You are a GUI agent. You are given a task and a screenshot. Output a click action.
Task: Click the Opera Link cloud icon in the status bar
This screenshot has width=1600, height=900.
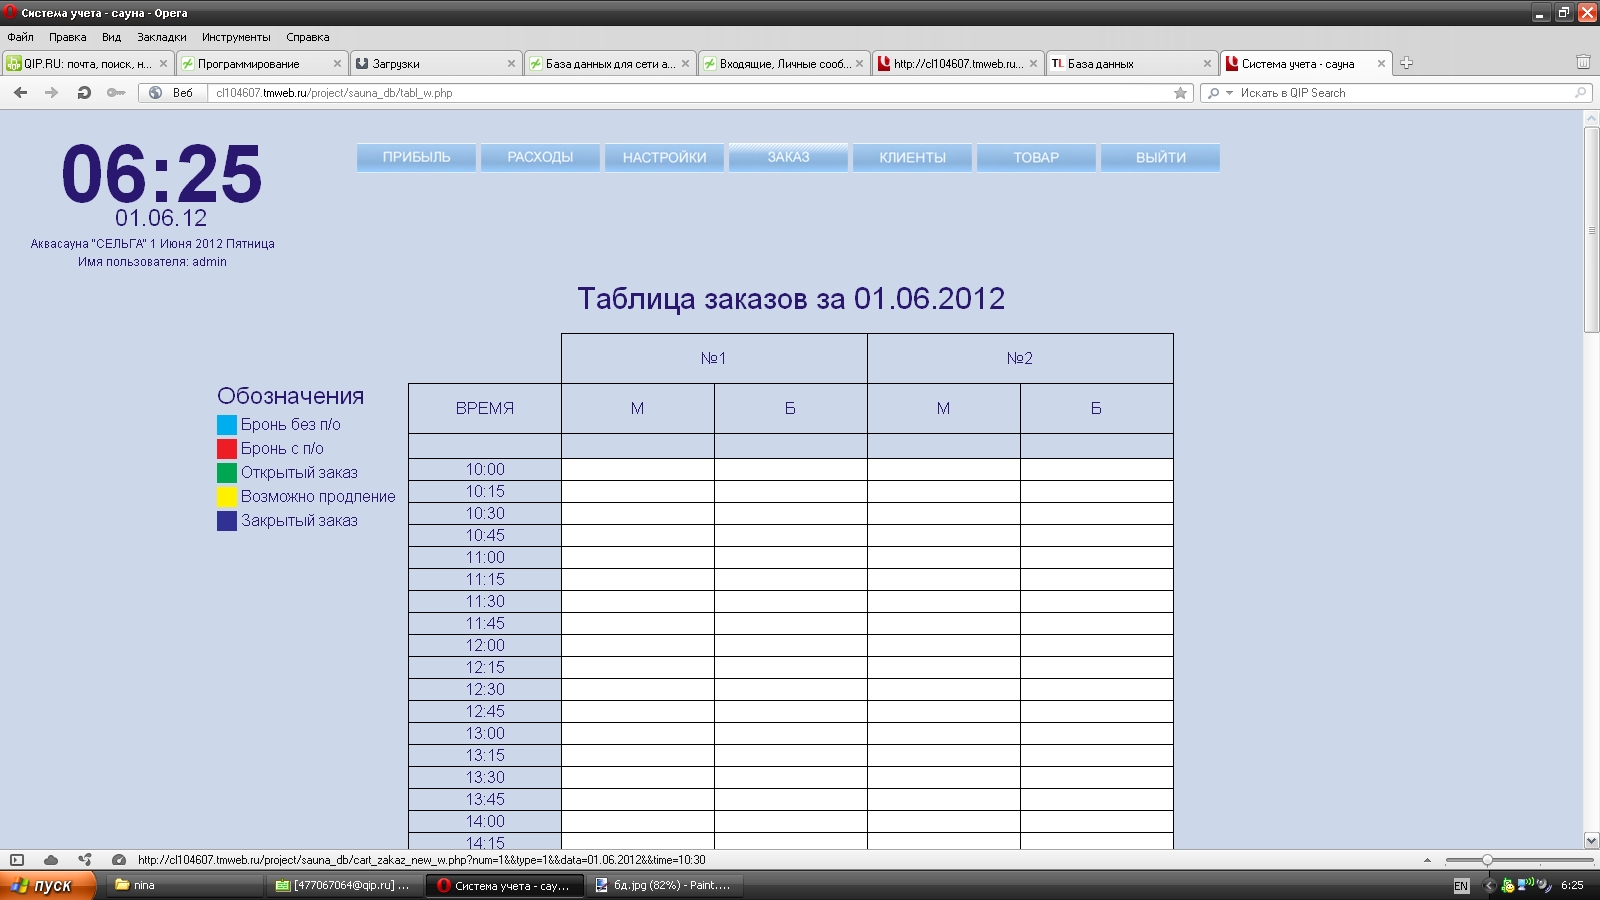coord(51,860)
